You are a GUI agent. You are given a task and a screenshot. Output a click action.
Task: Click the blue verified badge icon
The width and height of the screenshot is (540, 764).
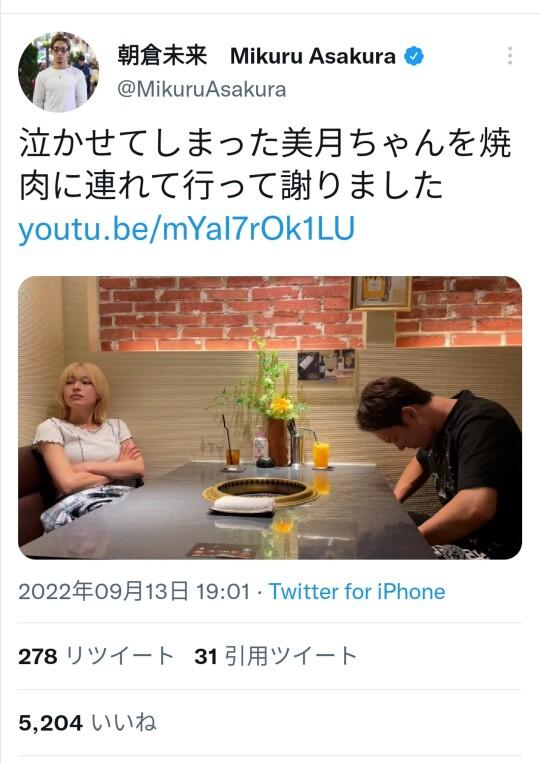coord(414,56)
